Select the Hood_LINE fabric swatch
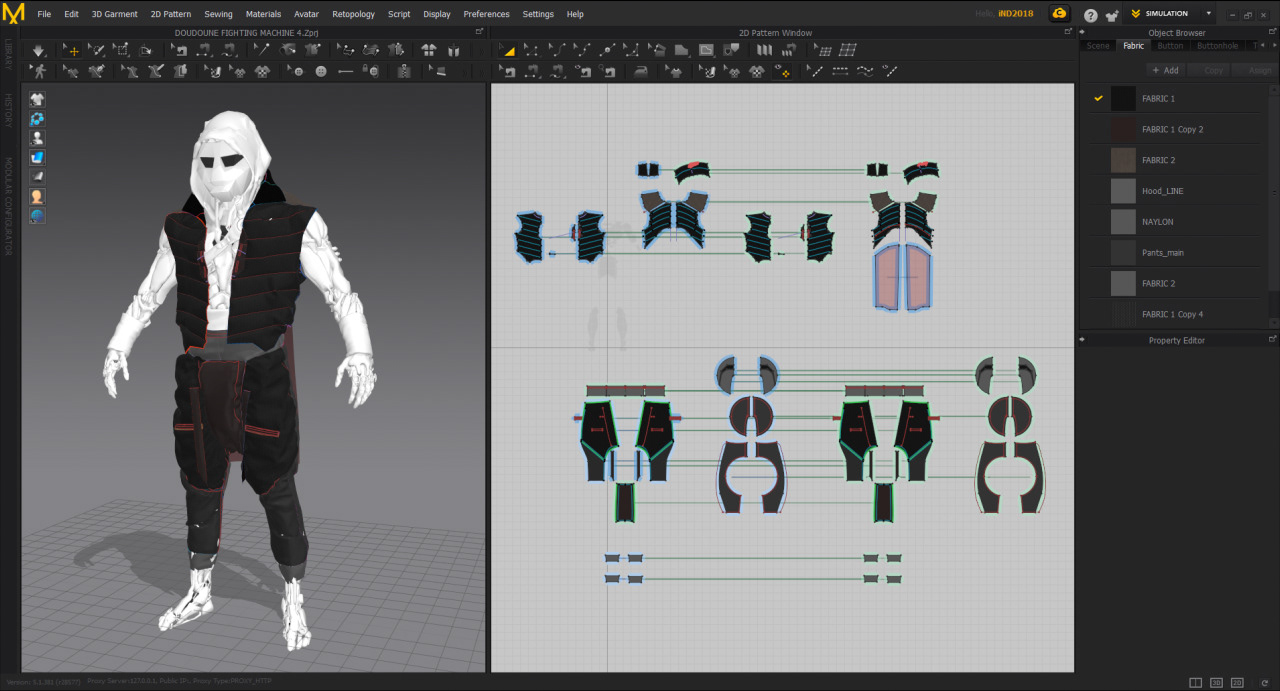Screen dimensions: 1280x691 pyautogui.click(x=1123, y=191)
